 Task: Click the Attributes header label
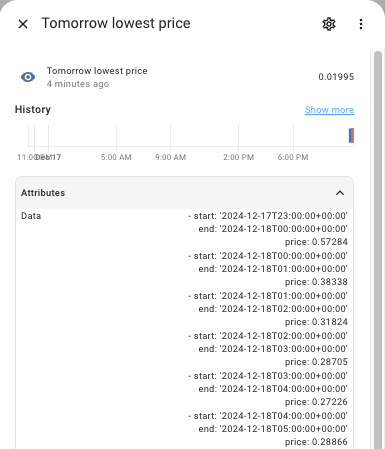[43, 193]
